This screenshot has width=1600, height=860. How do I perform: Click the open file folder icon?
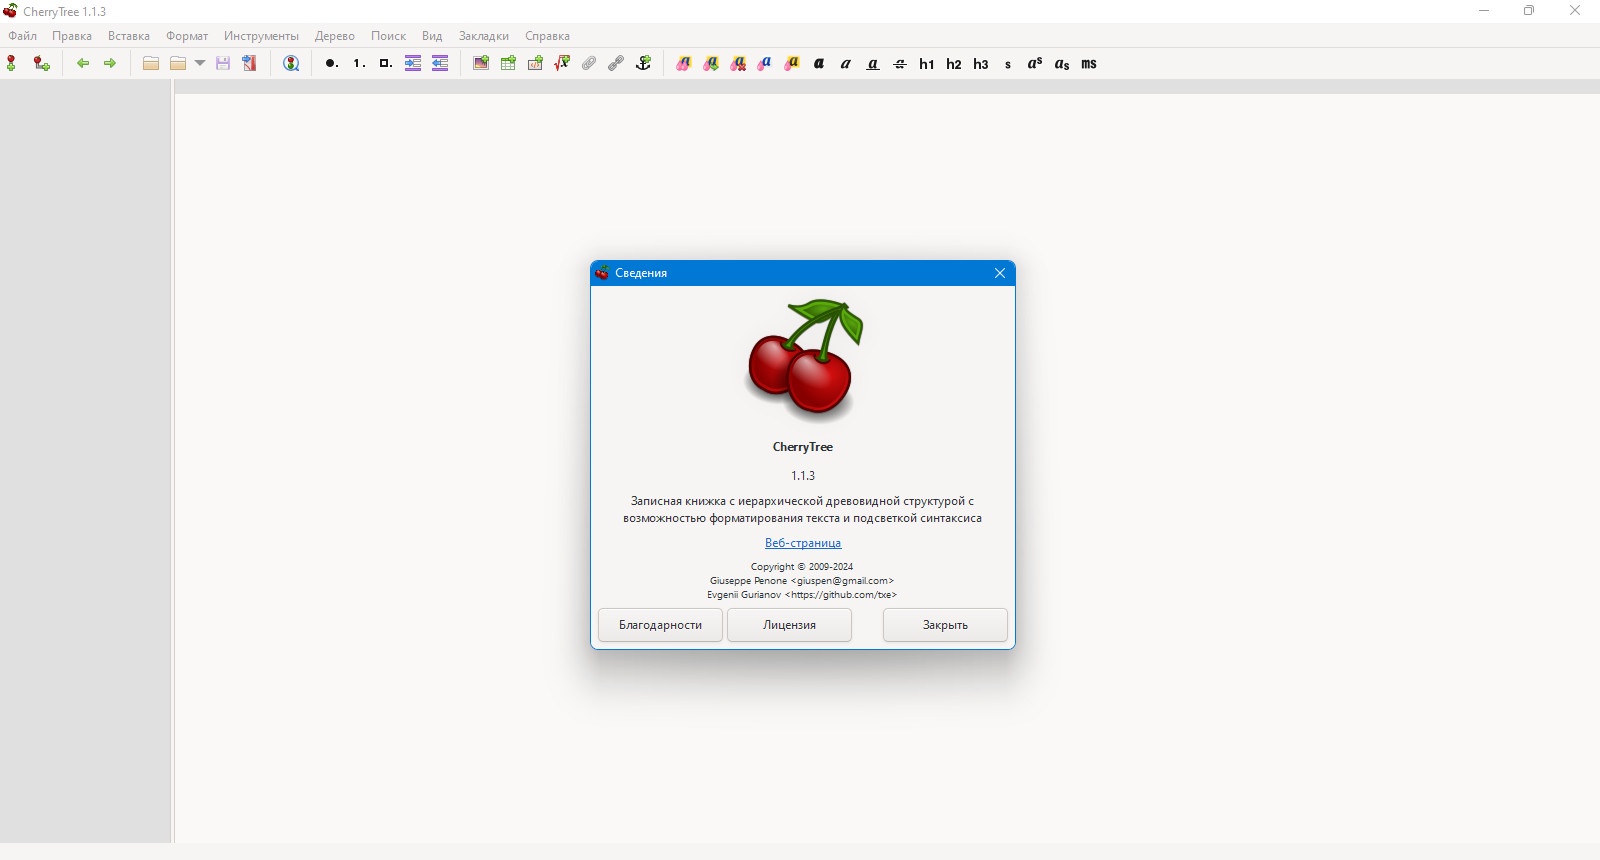(x=151, y=63)
